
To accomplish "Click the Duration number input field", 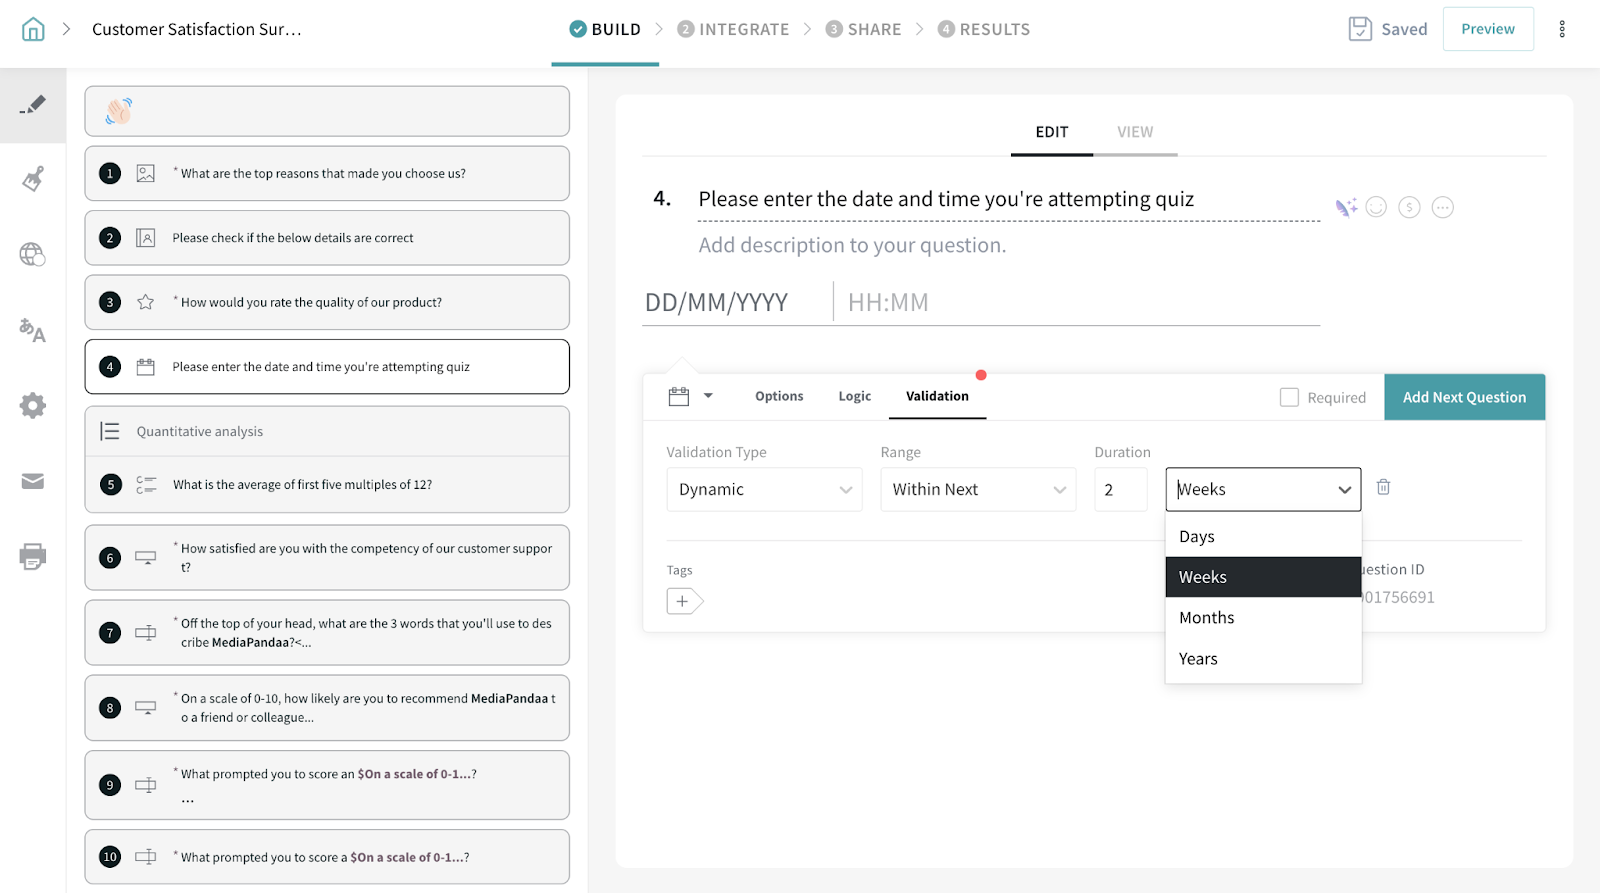I will pos(1120,490).
